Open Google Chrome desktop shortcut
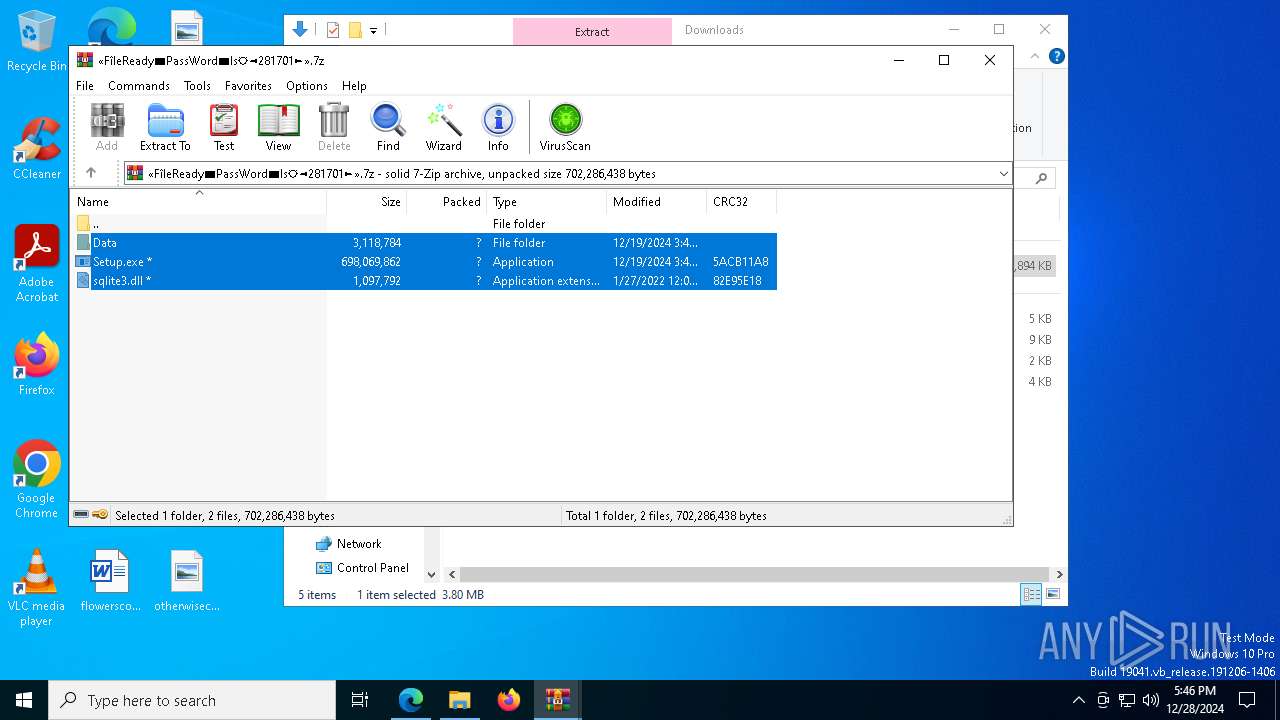 coord(37,480)
